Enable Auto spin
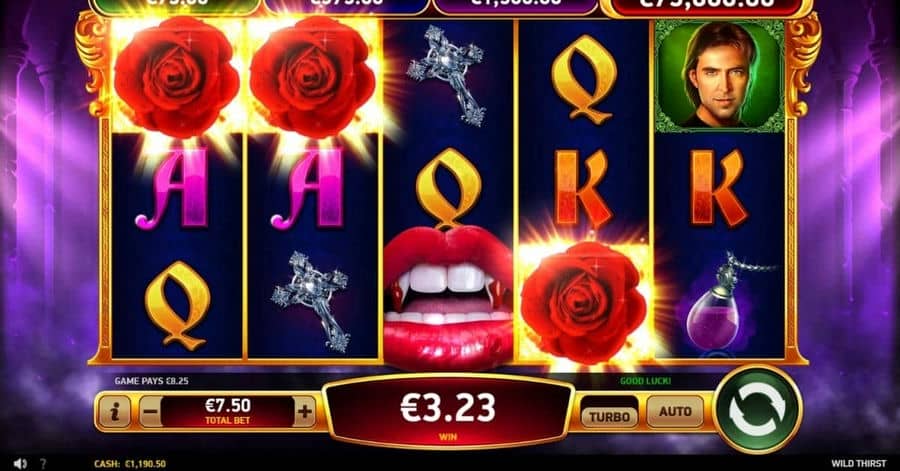This screenshot has height=471, width=900. (x=675, y=411)
